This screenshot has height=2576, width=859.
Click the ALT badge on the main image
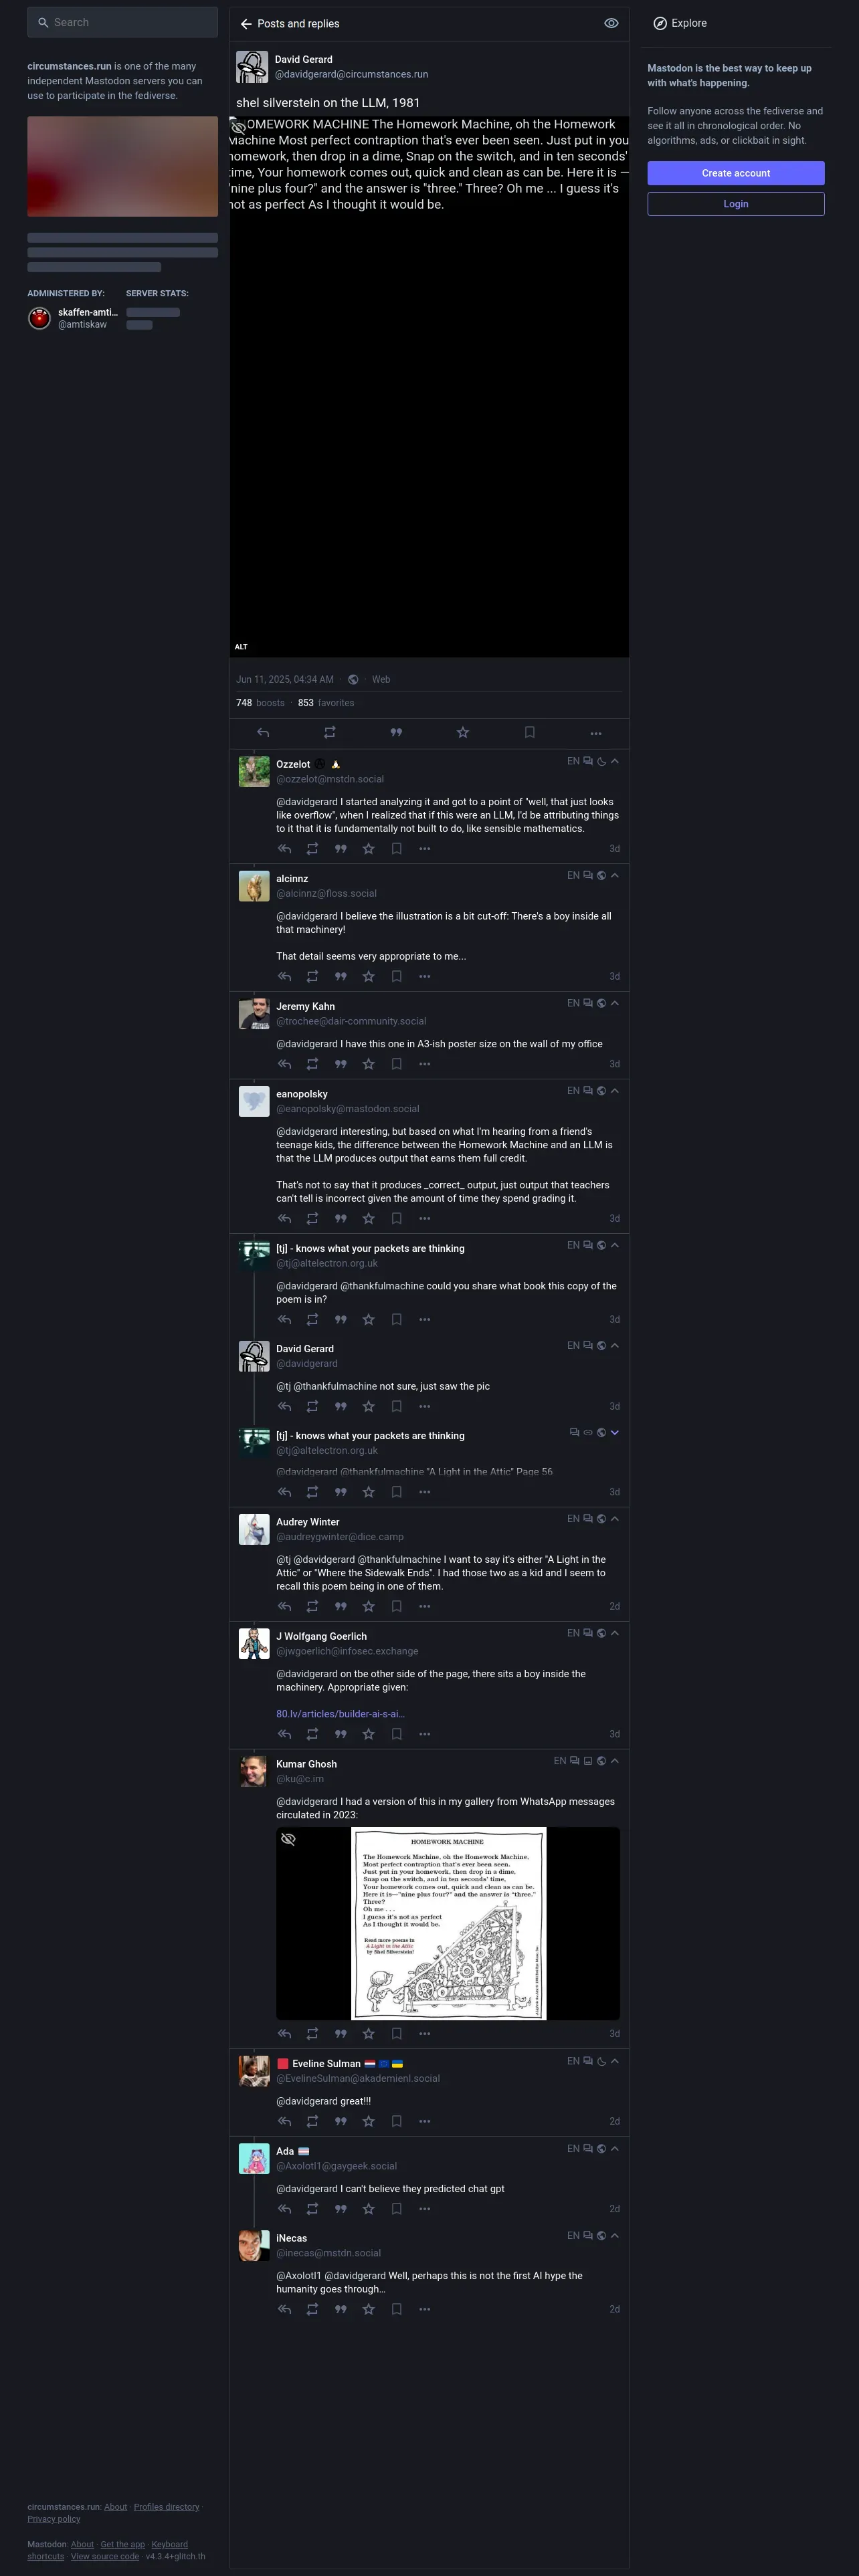click(241, 647)
